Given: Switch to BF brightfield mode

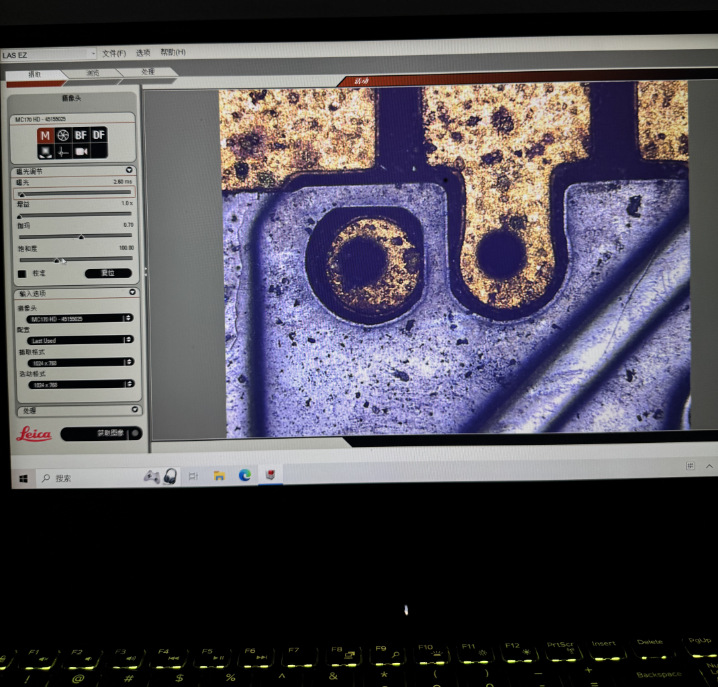Looking at the screenshot, I should pos(81,135).
